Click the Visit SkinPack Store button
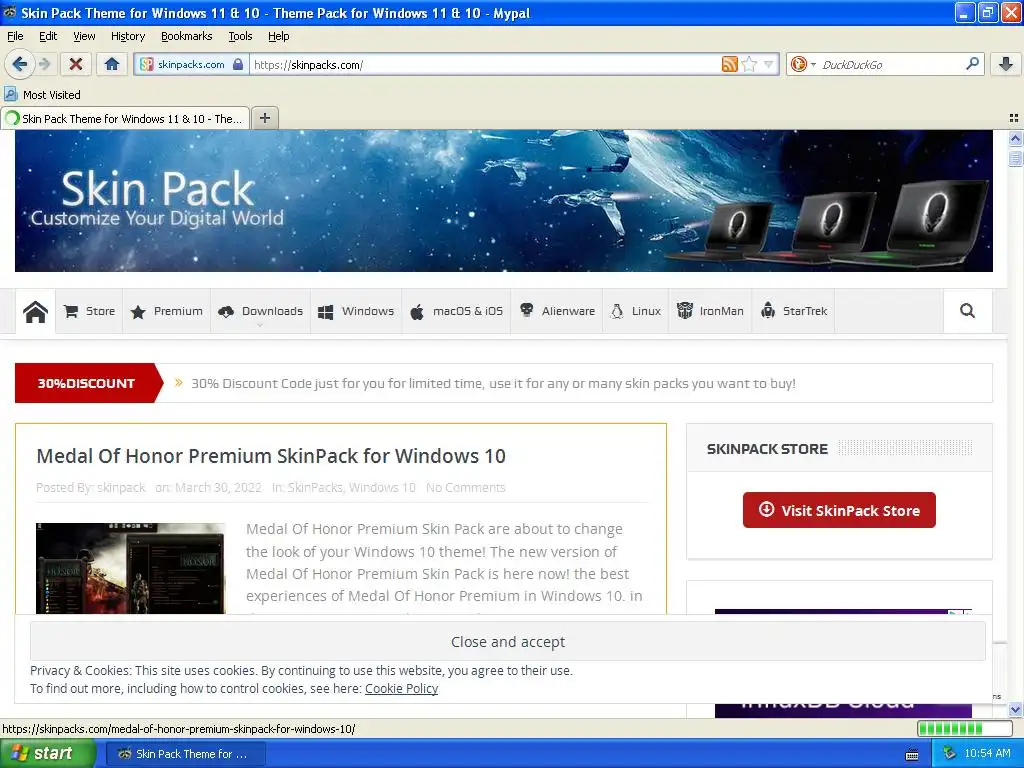Image resolution: width=1024 pixels, height=768 pixels. coord(839,510)
